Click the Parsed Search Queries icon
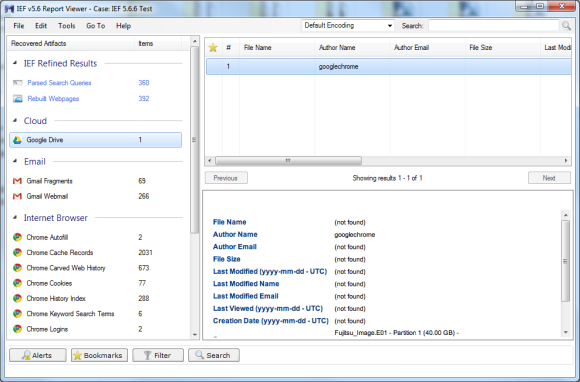This screenshot has height=382, width=580. tap(17, 82)
